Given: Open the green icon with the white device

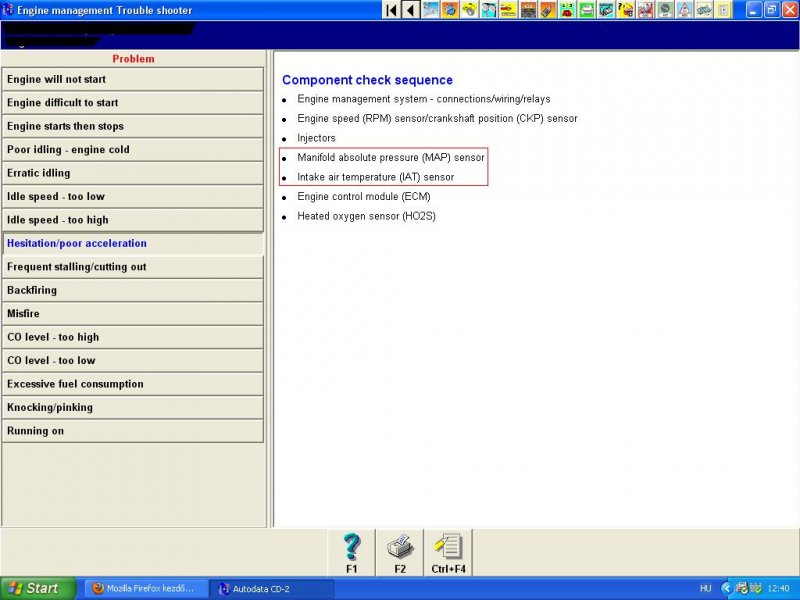Looking at the screenshot, I should (586, 10).
